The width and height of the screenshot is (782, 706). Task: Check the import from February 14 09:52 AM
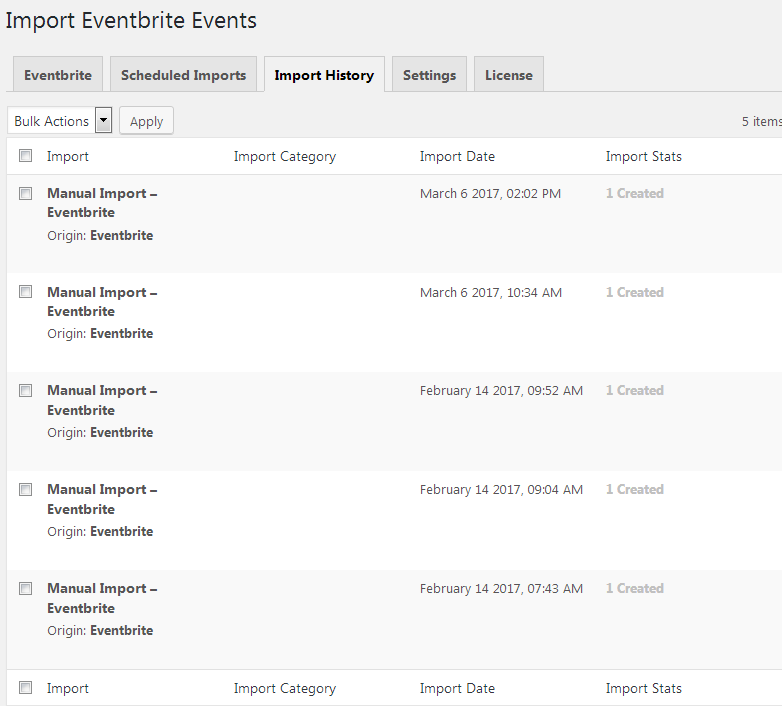(x=25, y=390)
